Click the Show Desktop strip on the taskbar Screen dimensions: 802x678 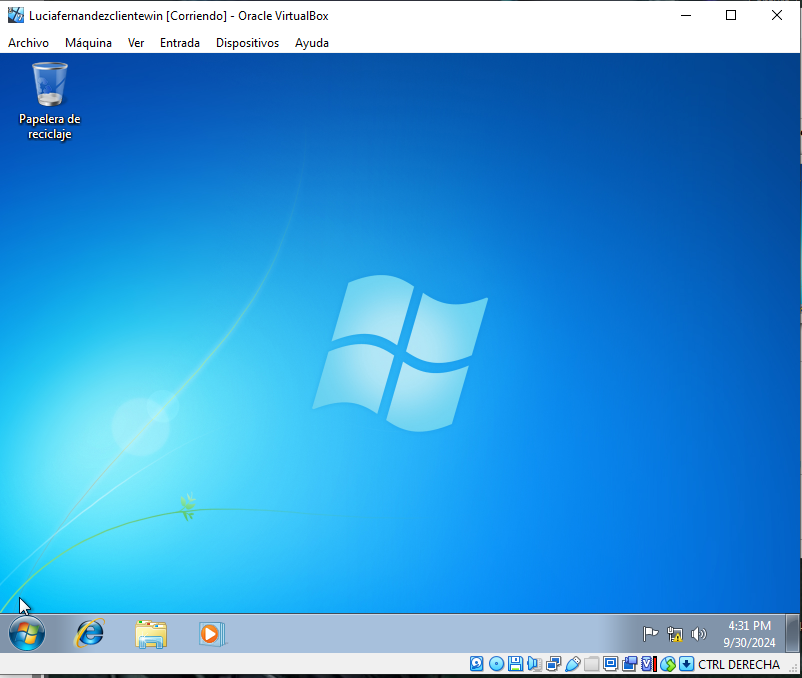[x=793, y=633]
